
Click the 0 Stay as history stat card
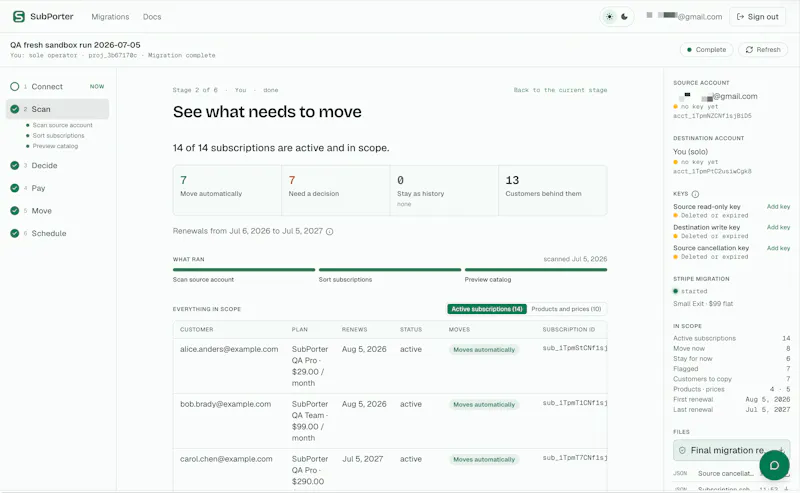point(444,190)
